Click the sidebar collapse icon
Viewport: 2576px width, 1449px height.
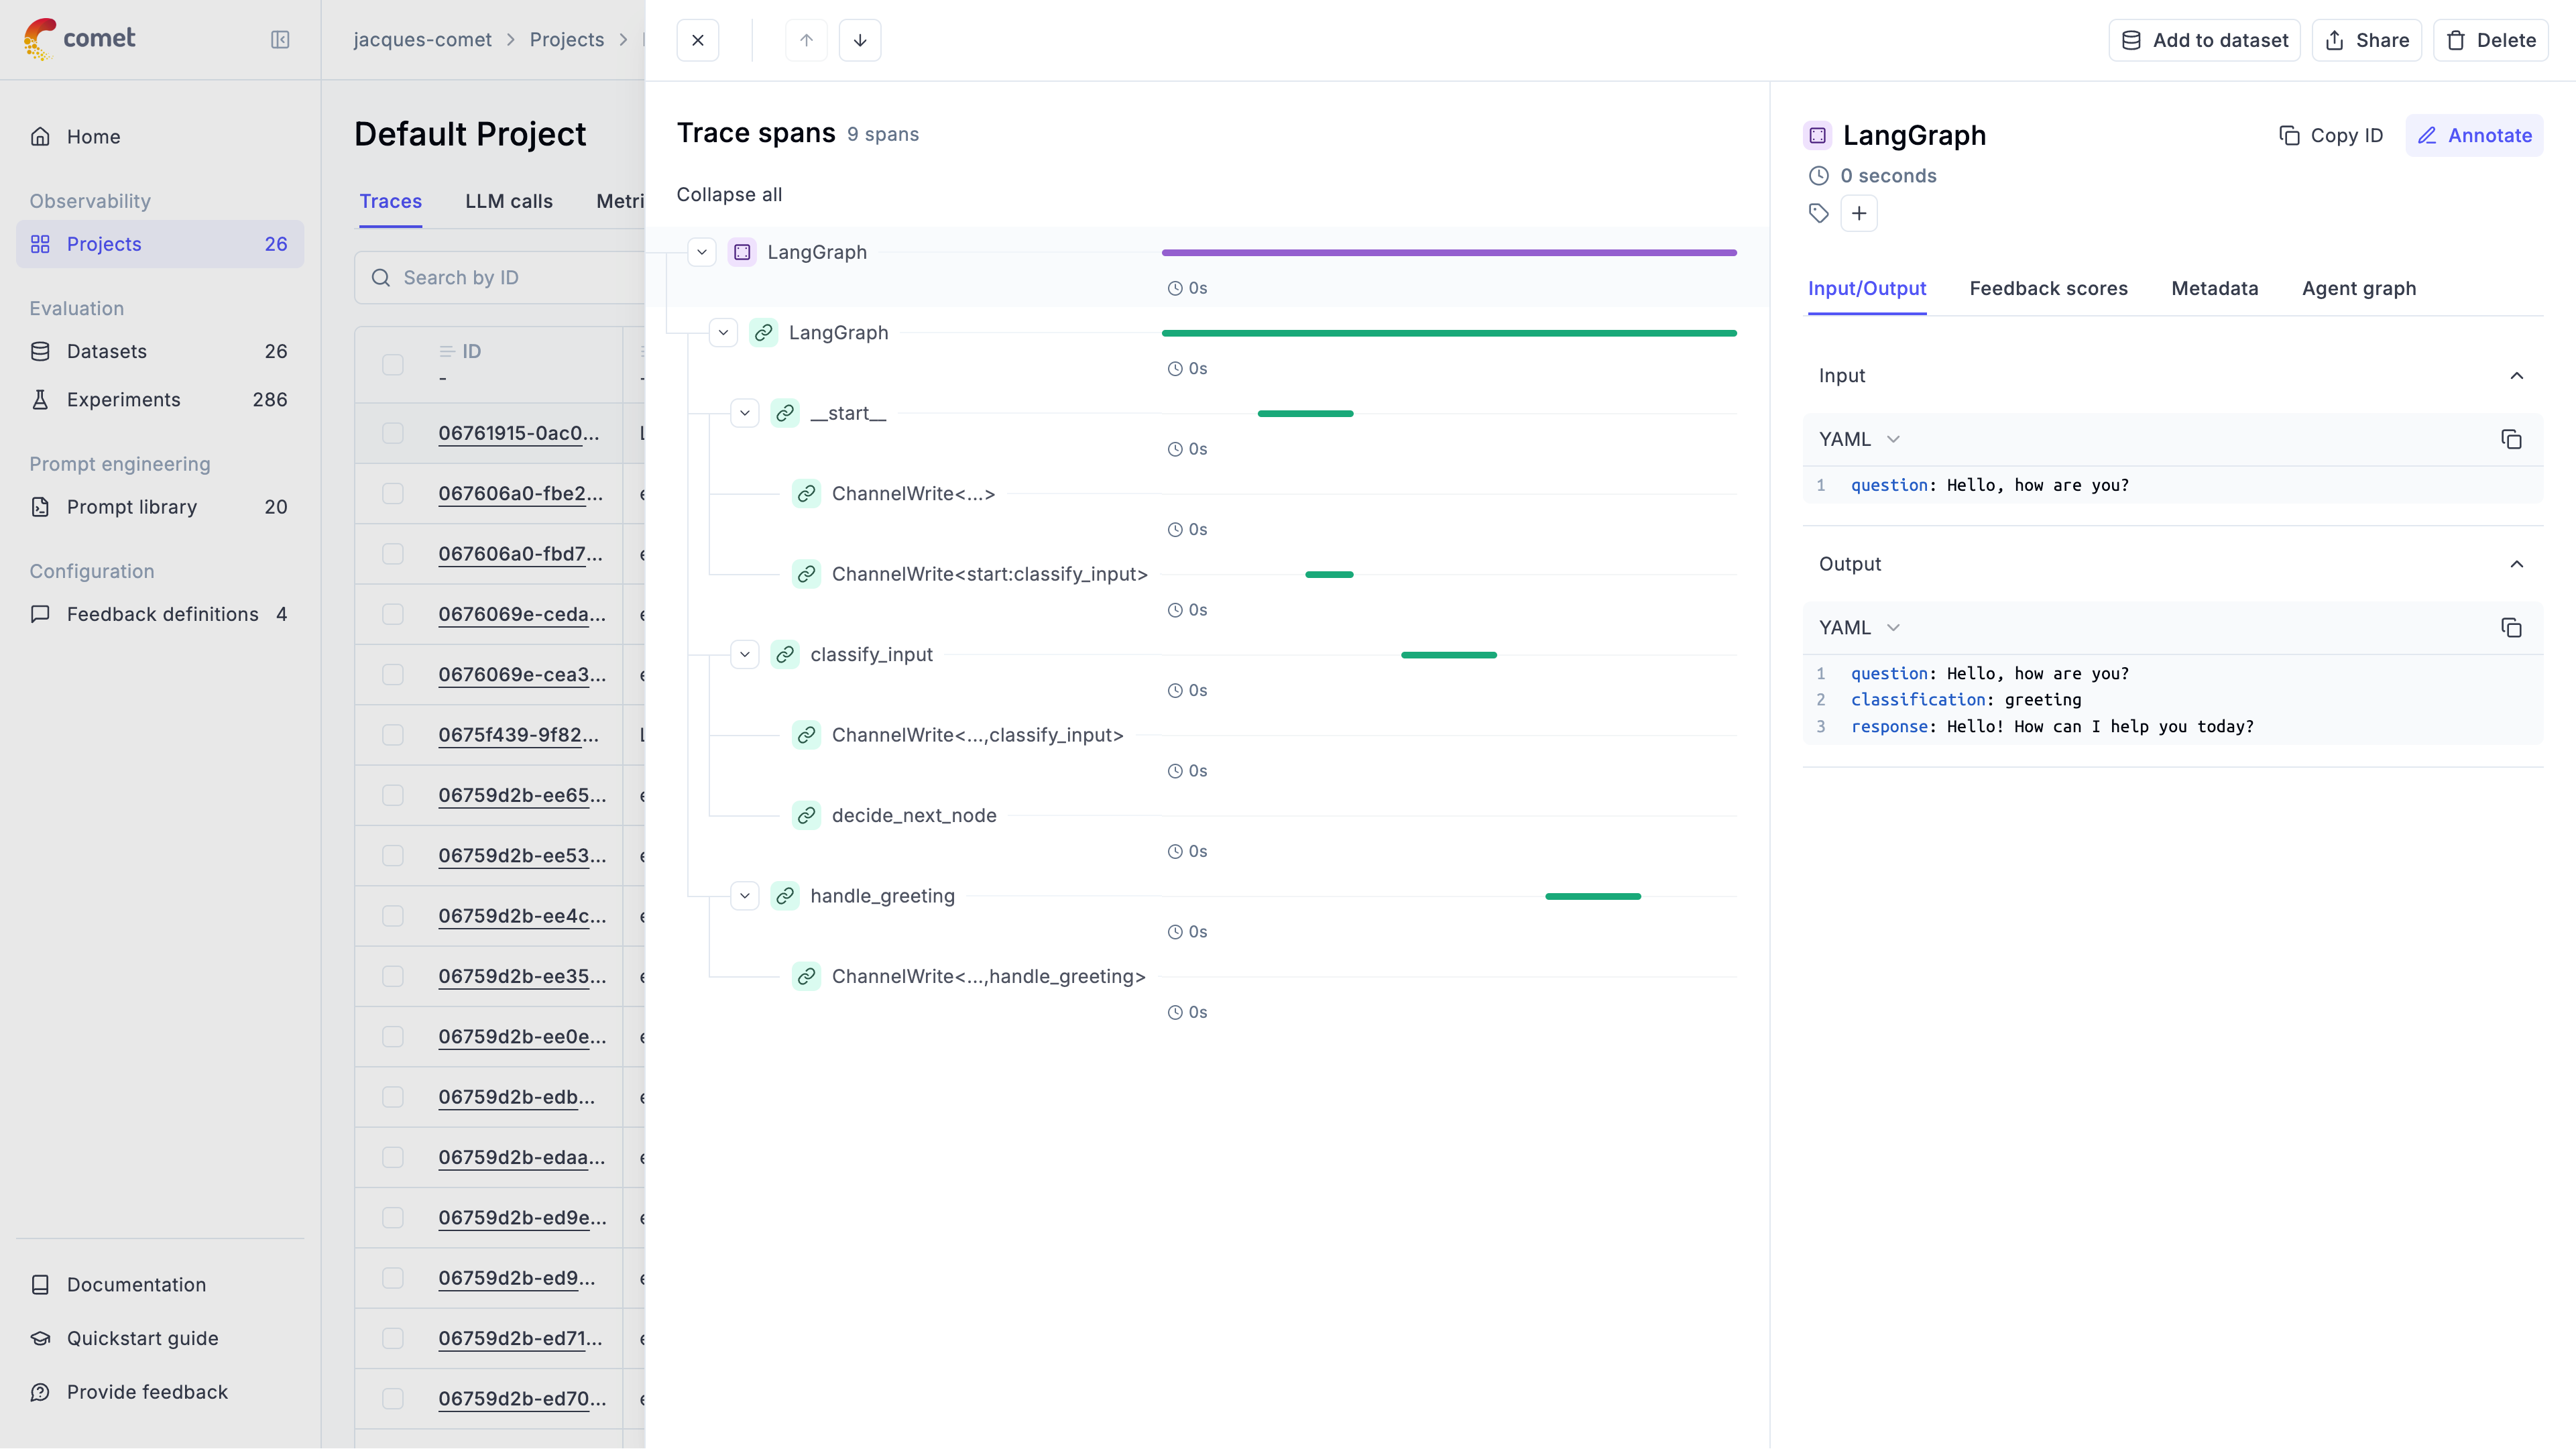coord(280,40)
